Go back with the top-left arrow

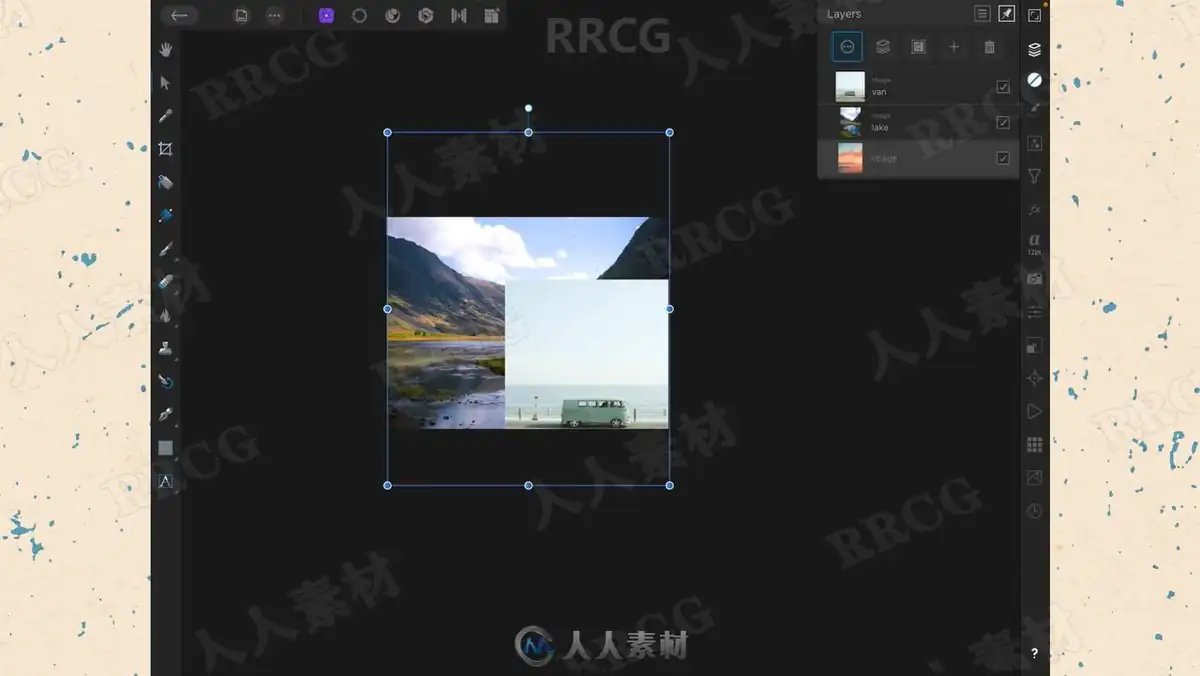point(179,15)
